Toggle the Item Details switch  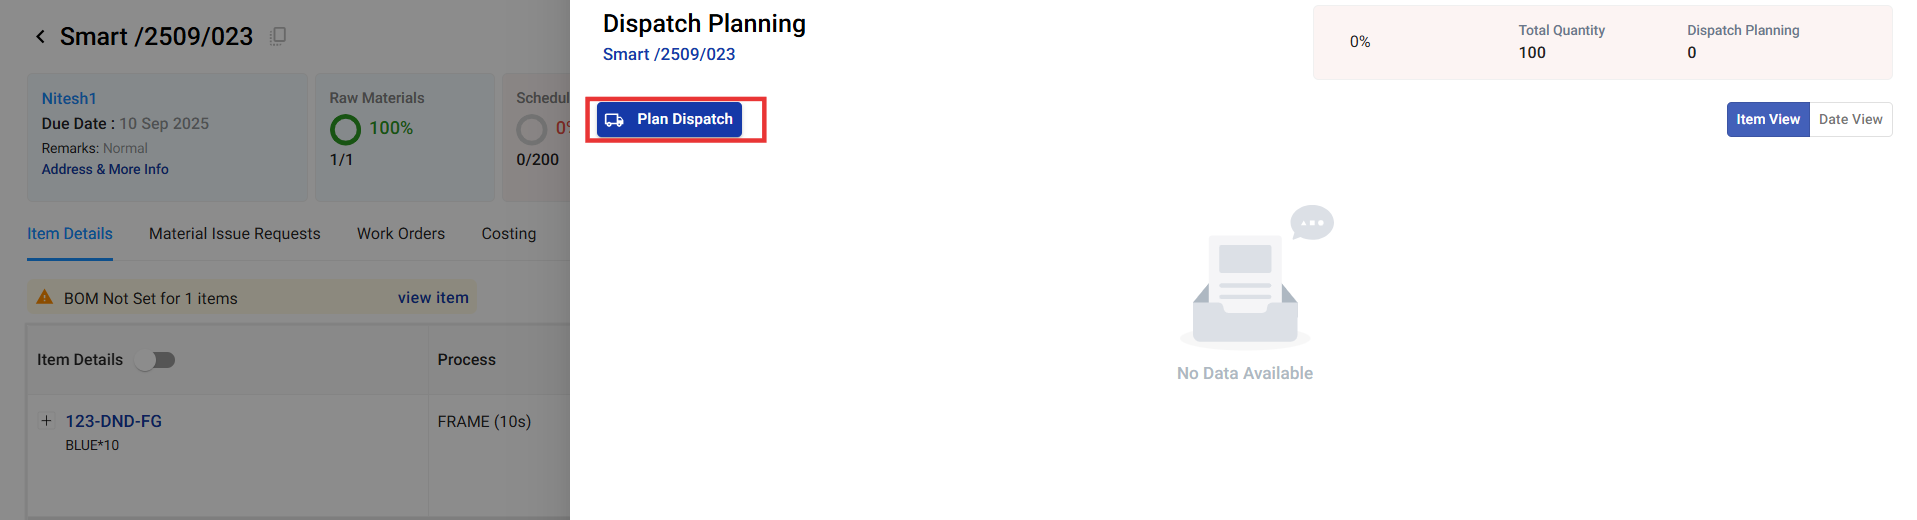tap(156, 360)
